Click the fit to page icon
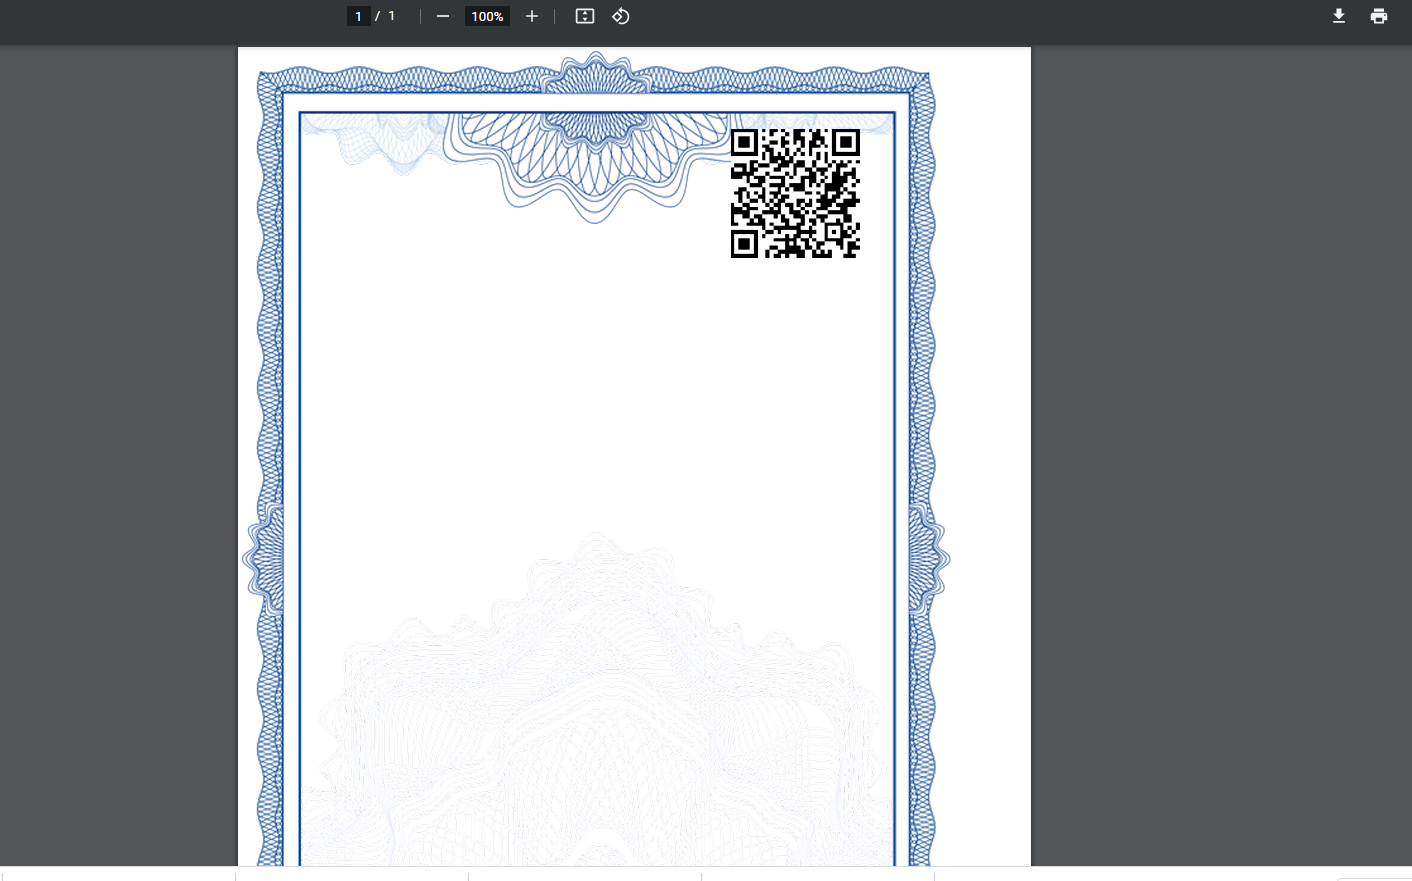Image resolution: width=1412 pixels, height=881 pixels. coord(585,16)
